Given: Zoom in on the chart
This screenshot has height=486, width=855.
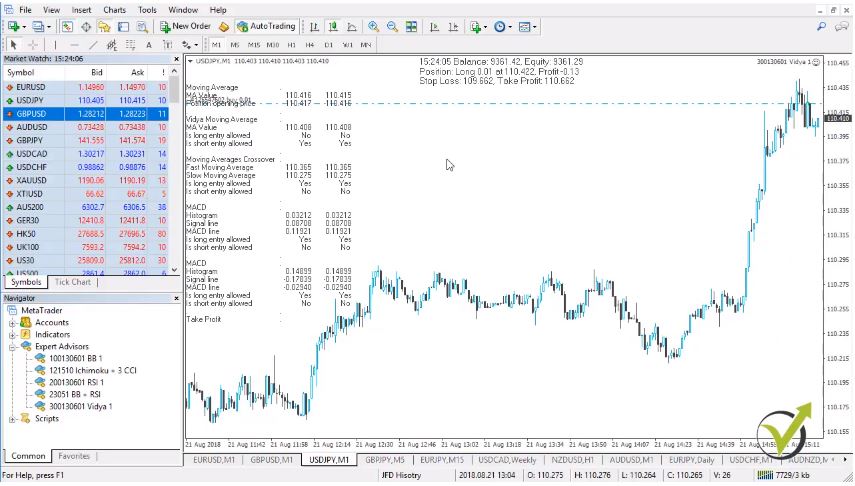Looking at the screenshot, I should pyautogui.click(x=374, y=26).
